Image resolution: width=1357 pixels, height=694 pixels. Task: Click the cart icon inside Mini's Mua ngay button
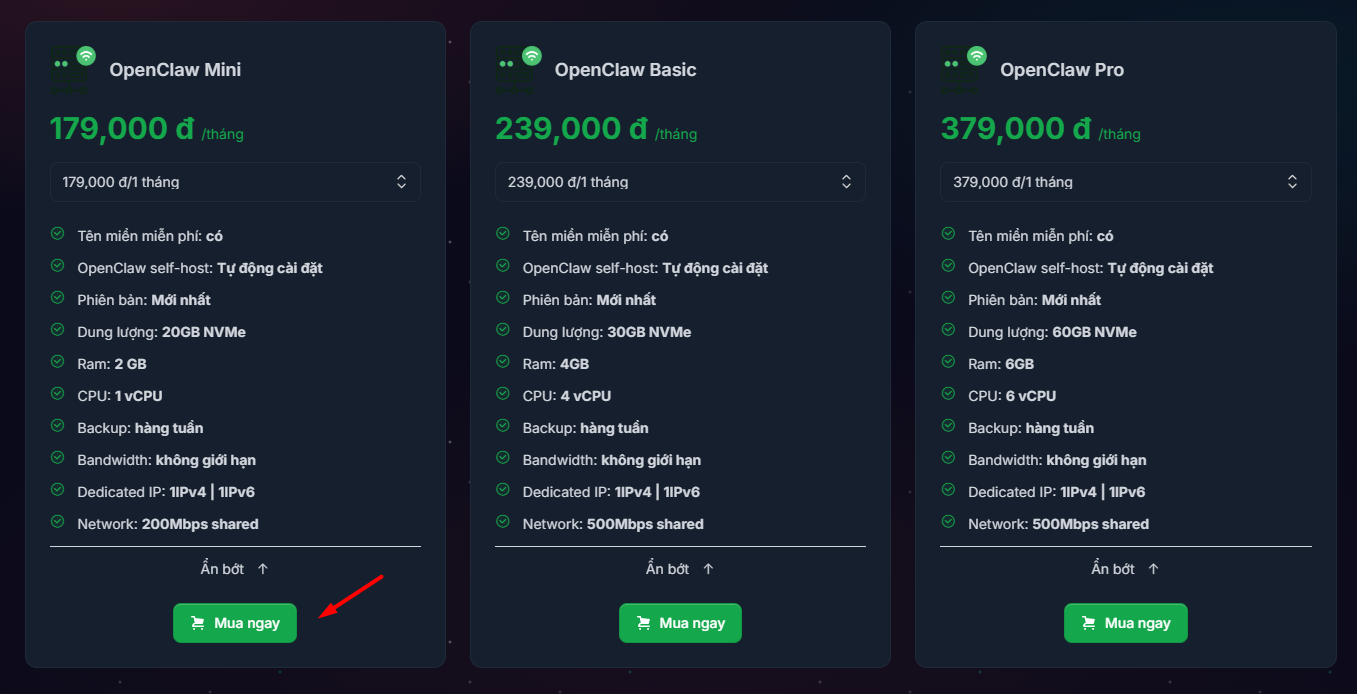[x=199, y=623]
